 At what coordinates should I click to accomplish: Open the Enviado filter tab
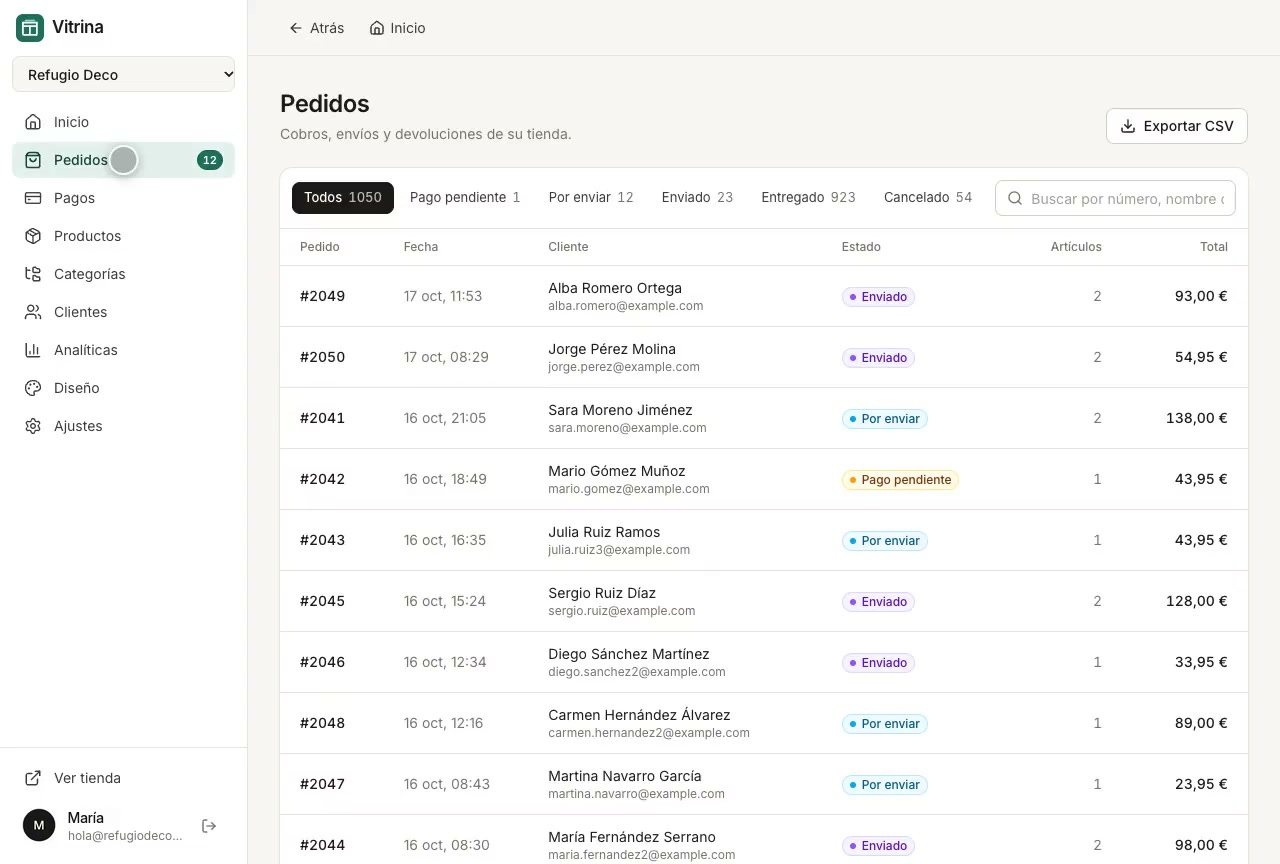click(697, 198)
